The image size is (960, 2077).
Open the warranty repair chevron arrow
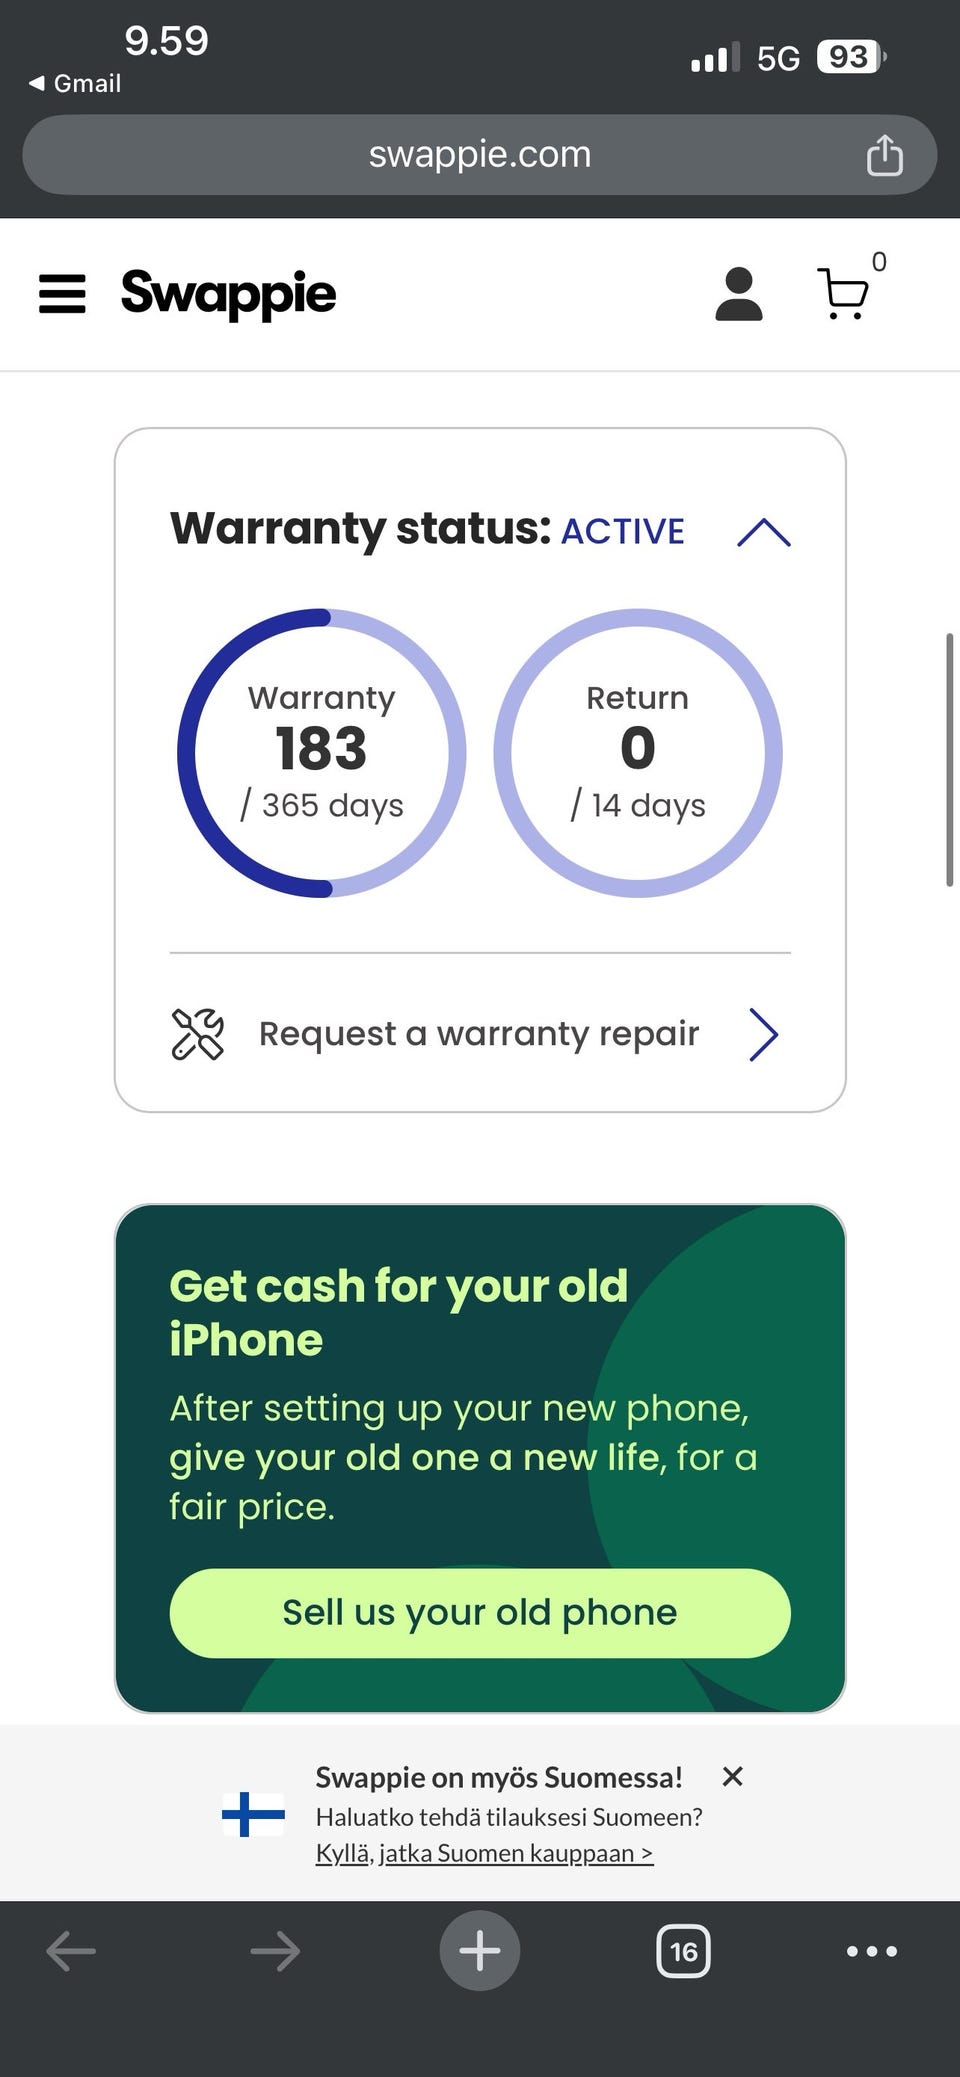[763, 1034]
